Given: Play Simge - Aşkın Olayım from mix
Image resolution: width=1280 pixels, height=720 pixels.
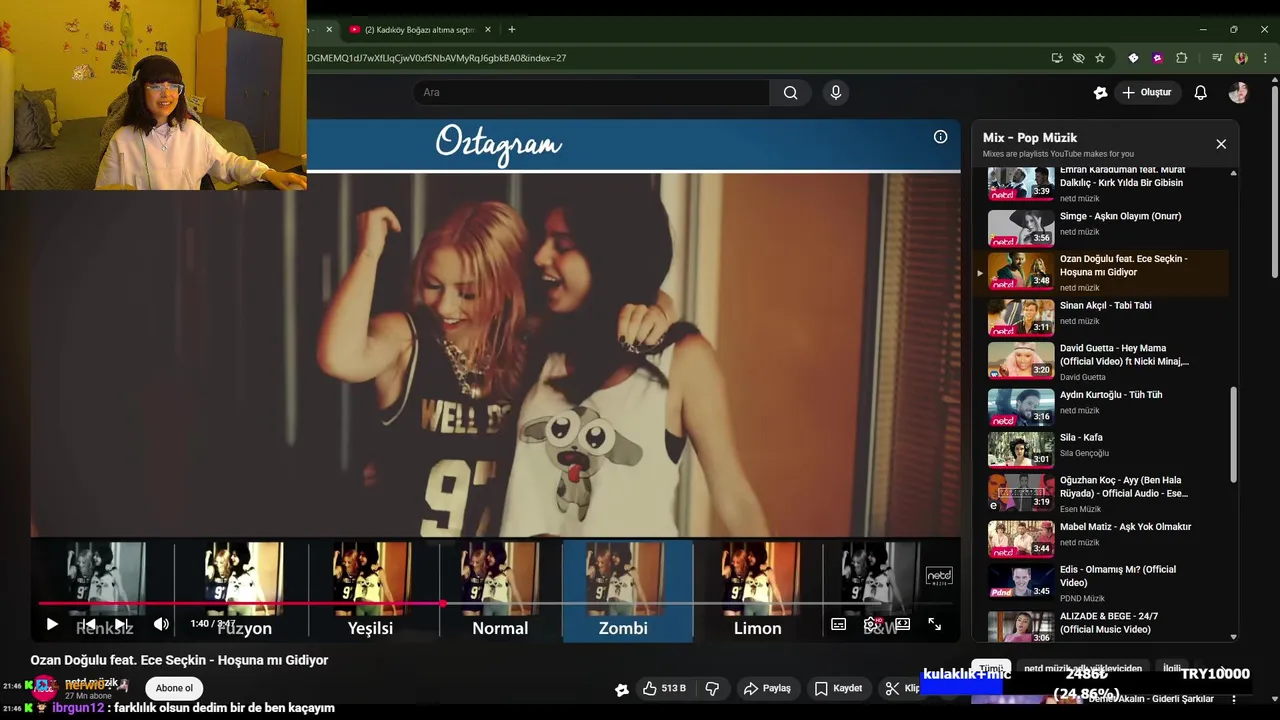Looking at the screenshot, I should (1104, 227).
